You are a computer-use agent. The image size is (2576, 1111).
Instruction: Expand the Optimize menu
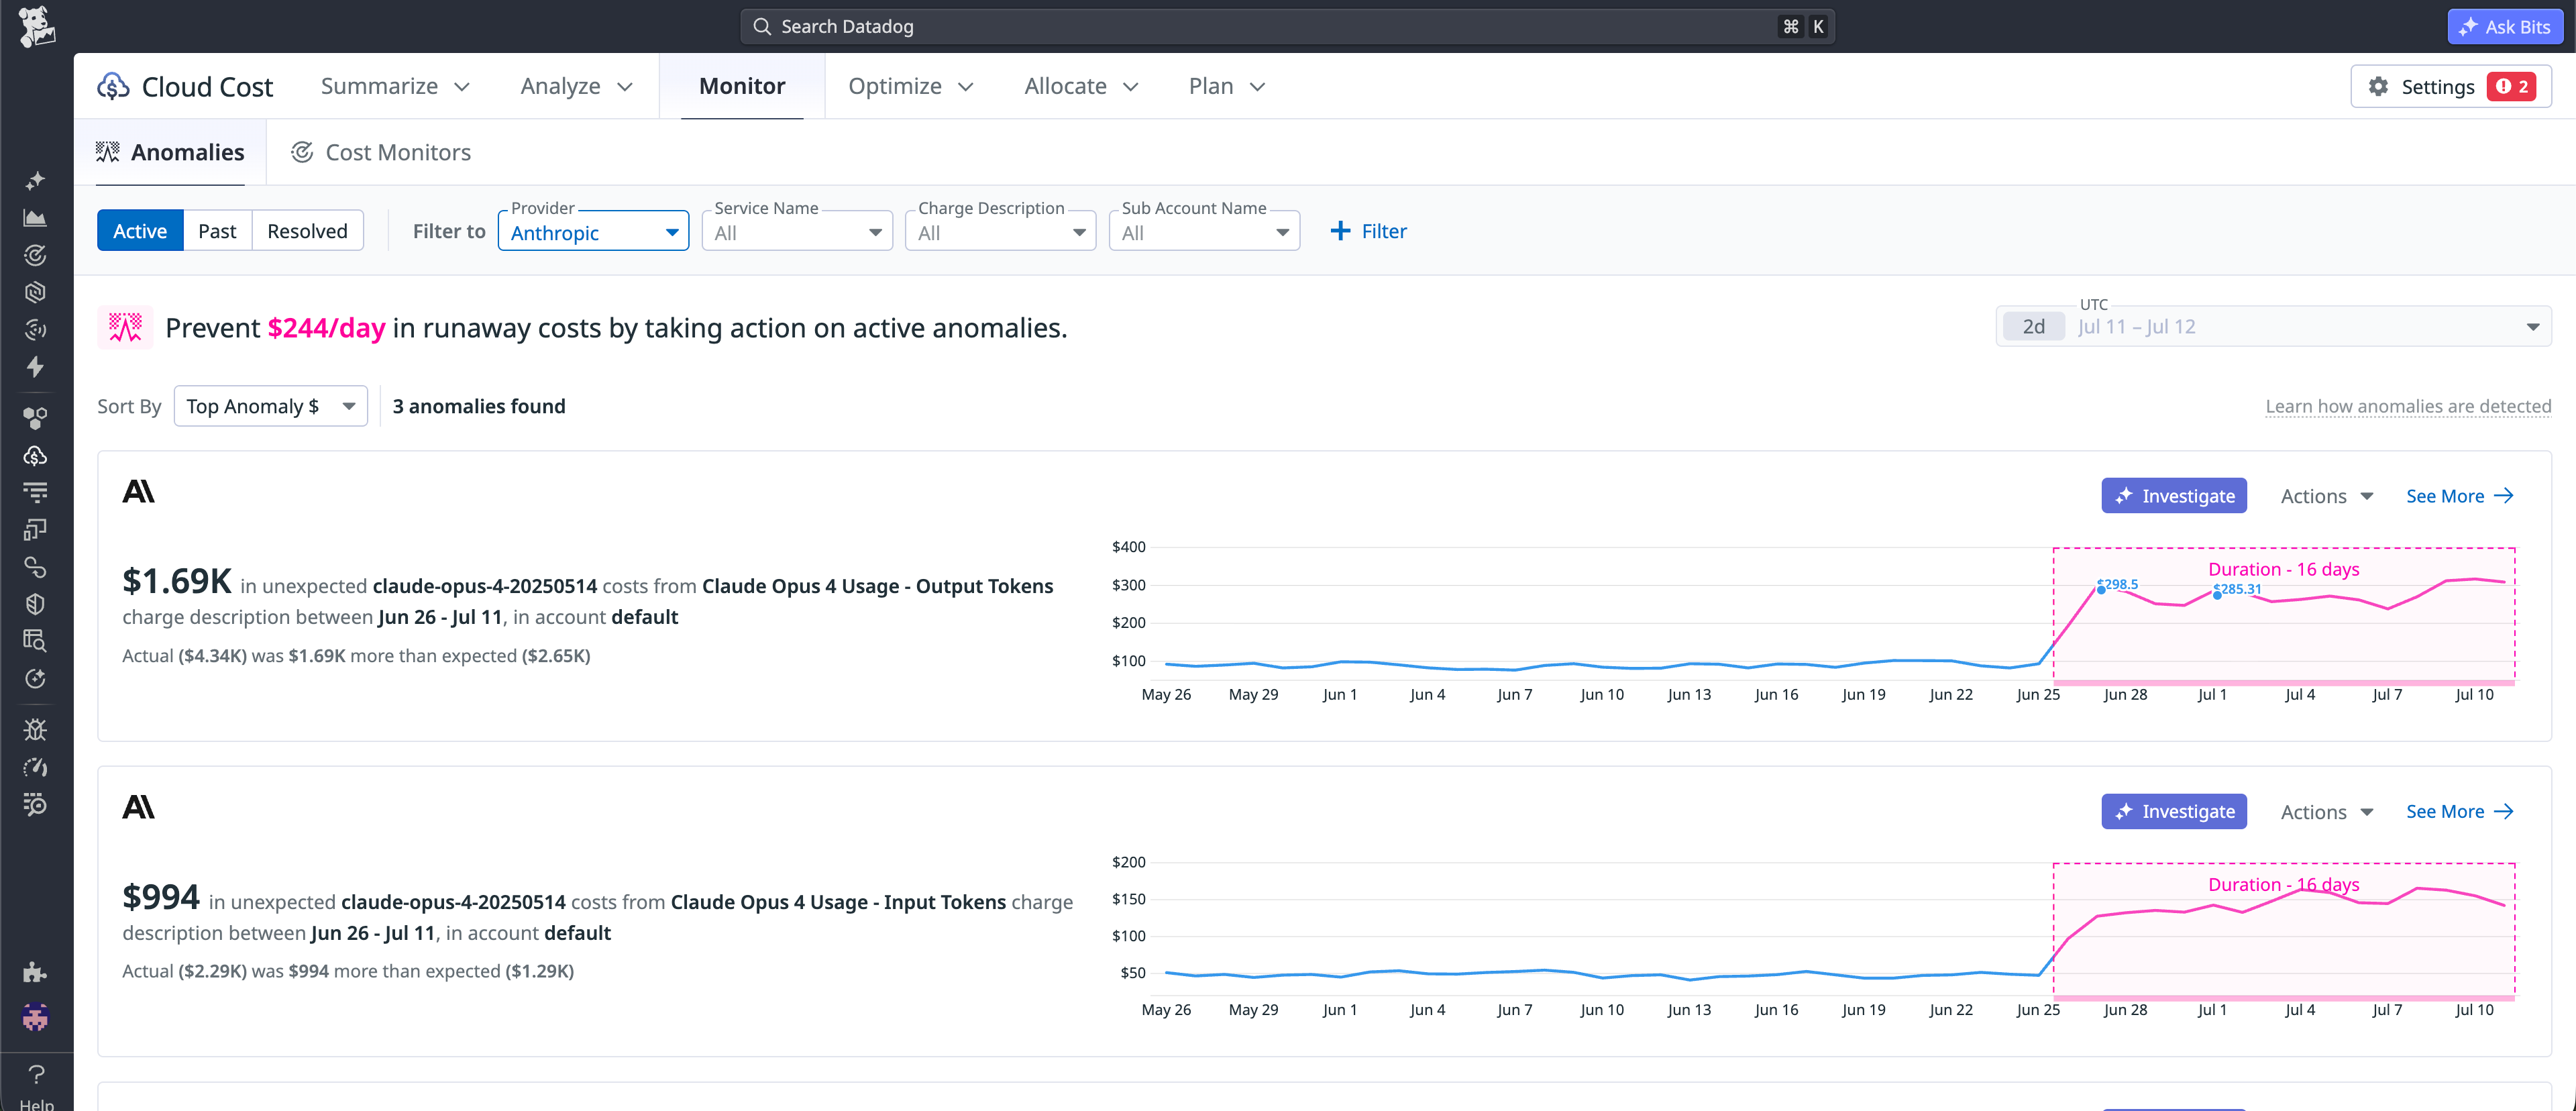click(911, 86)
